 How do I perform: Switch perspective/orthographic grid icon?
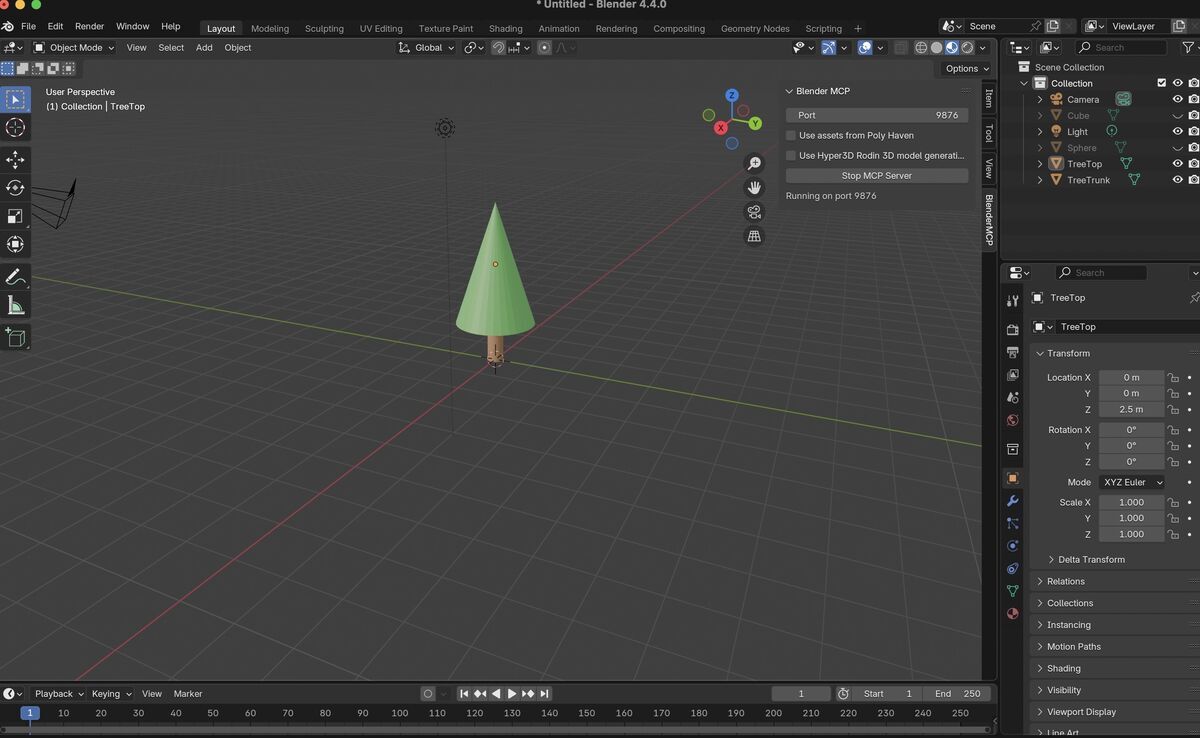pos(754,236)
